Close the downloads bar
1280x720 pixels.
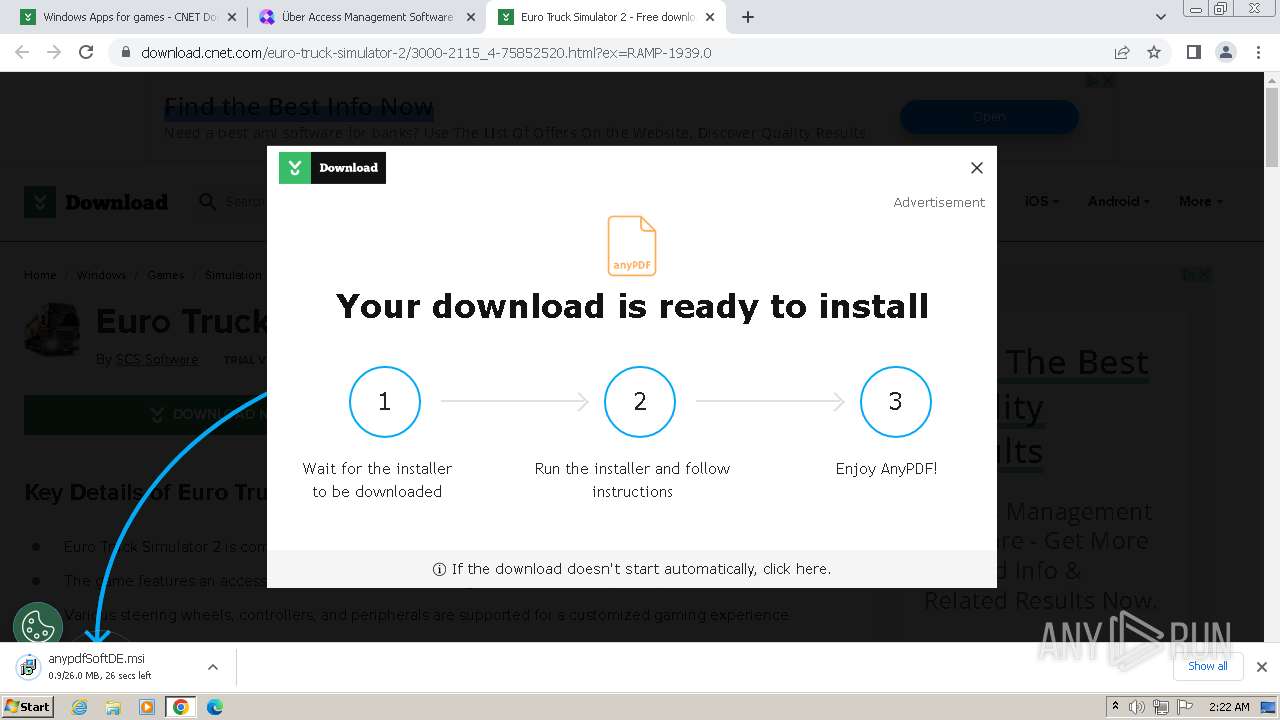coord(1261,667)
